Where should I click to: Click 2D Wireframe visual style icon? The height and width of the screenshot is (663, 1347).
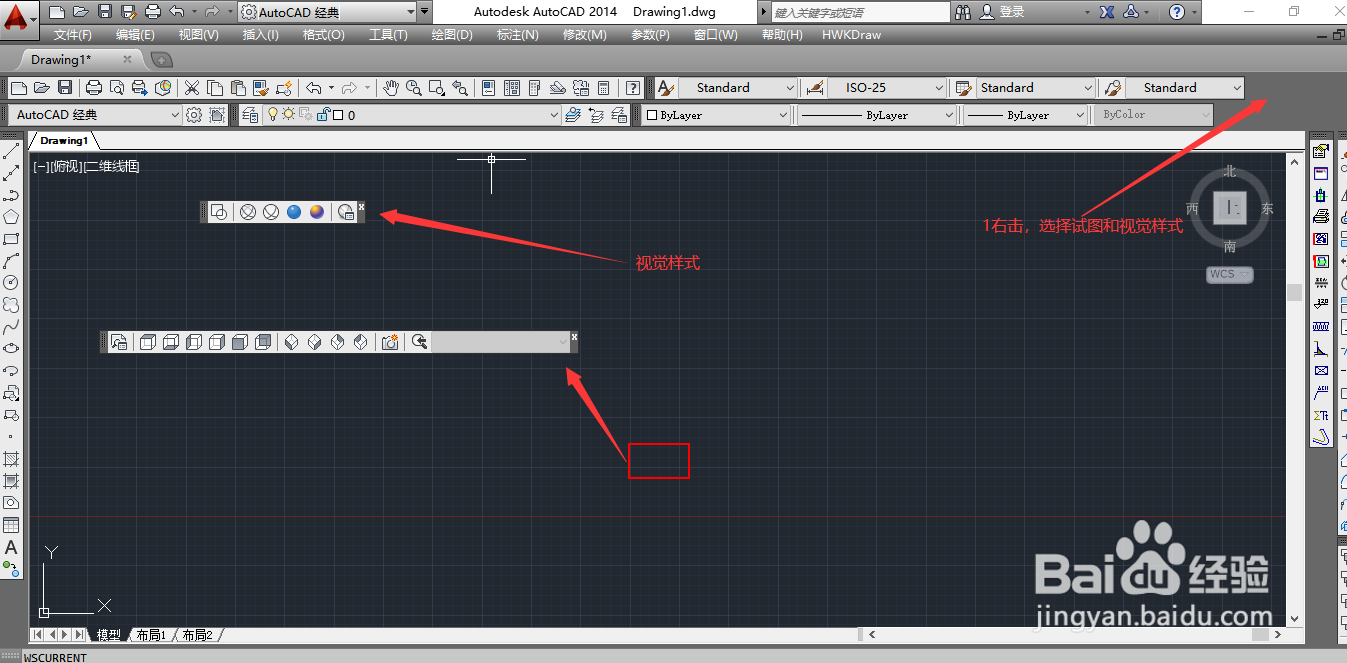[219, 212]
